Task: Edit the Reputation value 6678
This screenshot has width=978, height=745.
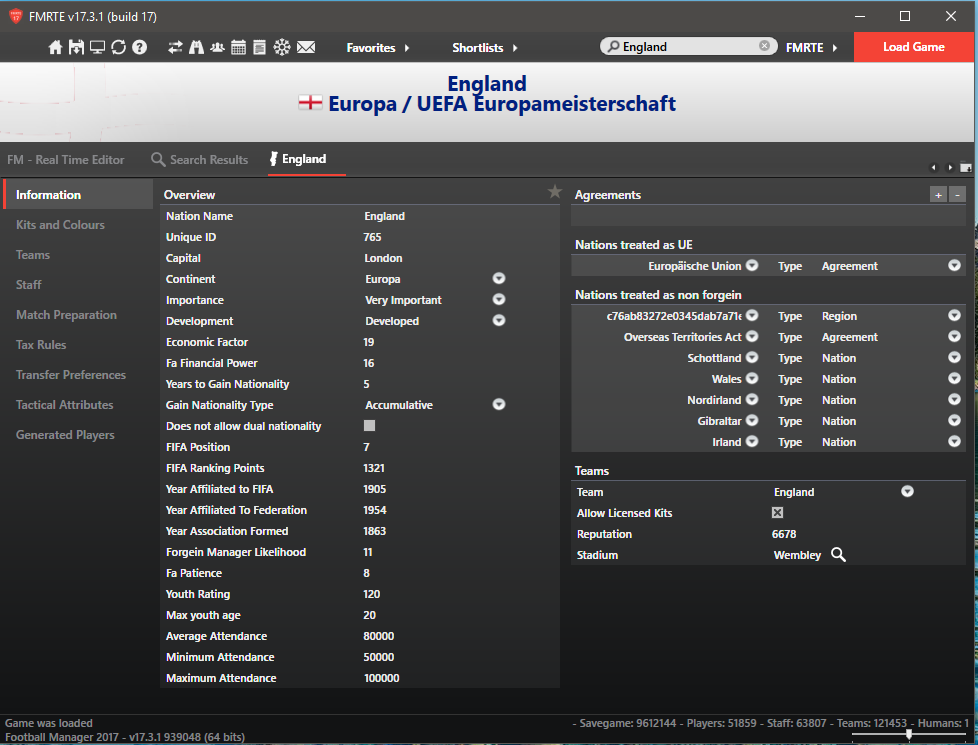Action: point(784,534)
